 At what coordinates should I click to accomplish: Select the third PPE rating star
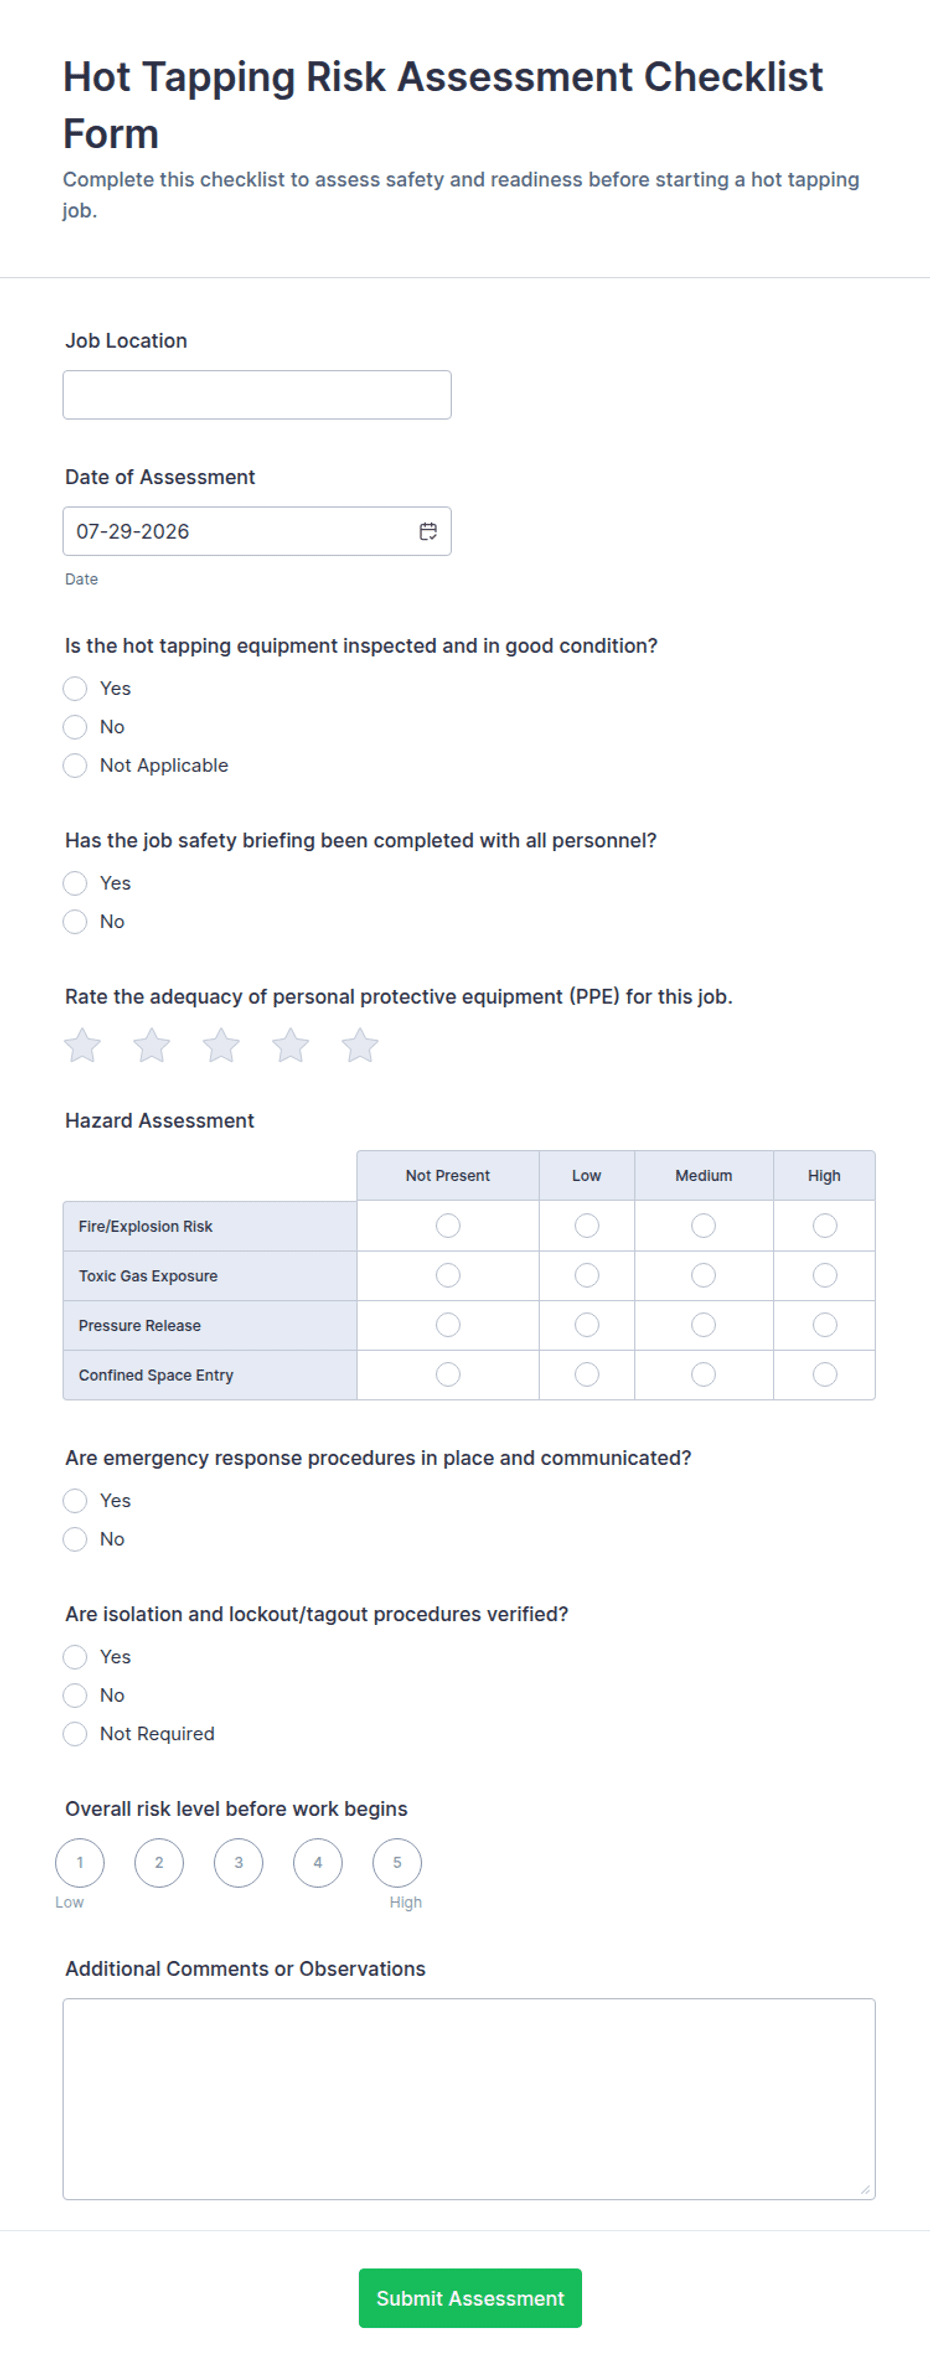tap(221, 1046)
